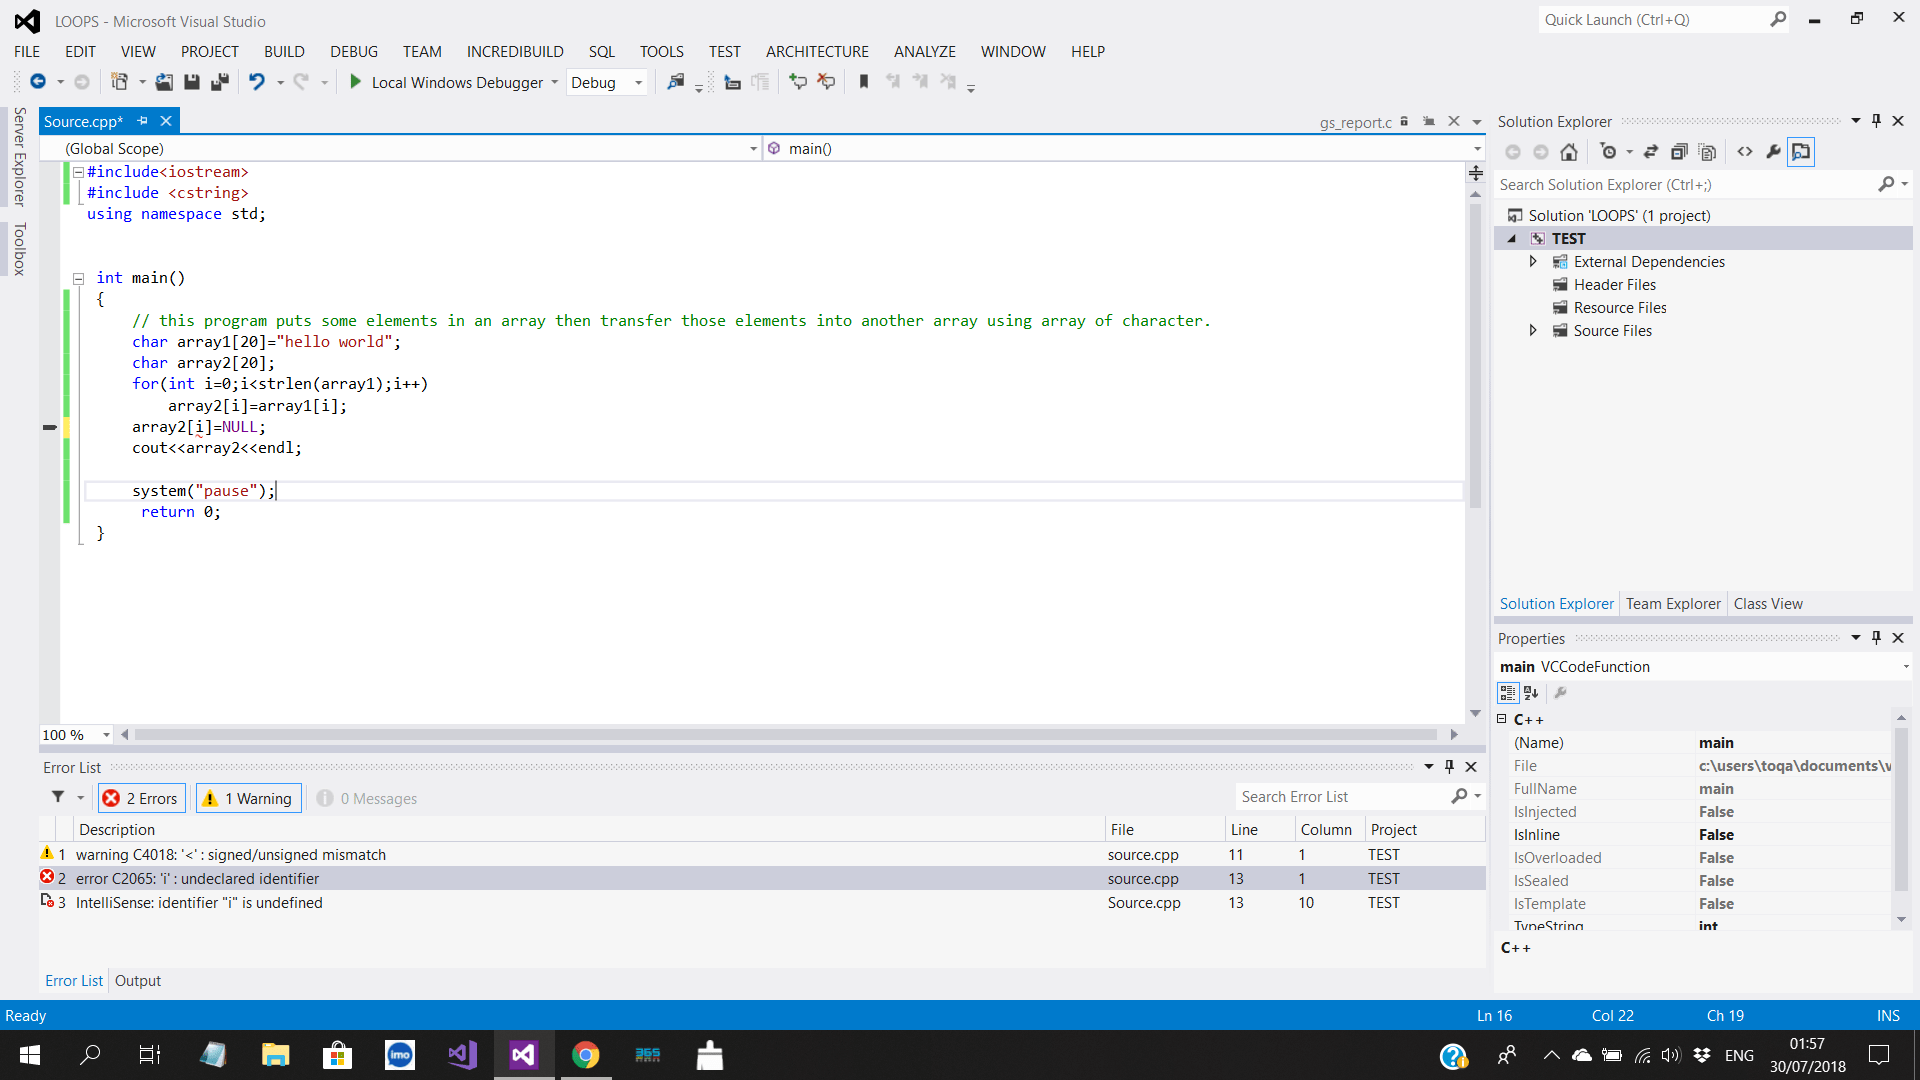This screenshot has height=1080, width=1920.
Task: Click the Save All icon on the toolbar
Action: click(x=220, y=82)
